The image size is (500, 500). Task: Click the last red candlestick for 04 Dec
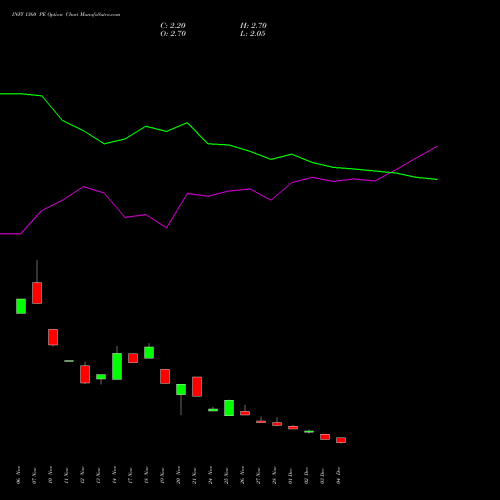tap(341, 440)
